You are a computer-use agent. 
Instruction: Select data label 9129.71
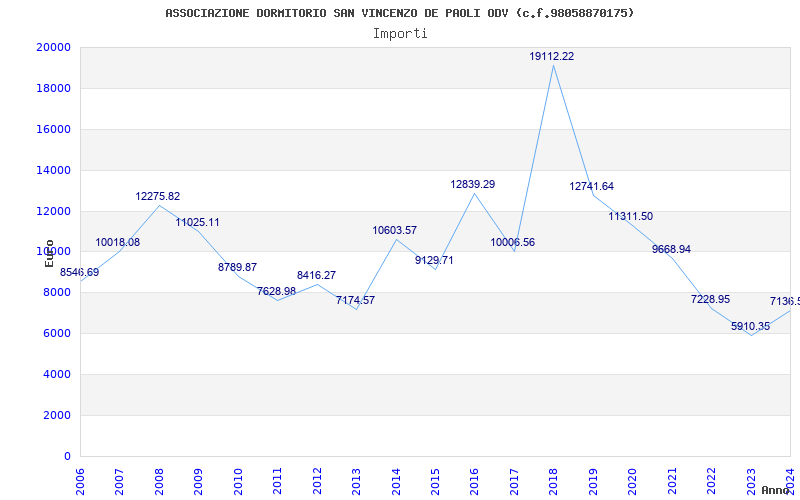tap(434, 261)
